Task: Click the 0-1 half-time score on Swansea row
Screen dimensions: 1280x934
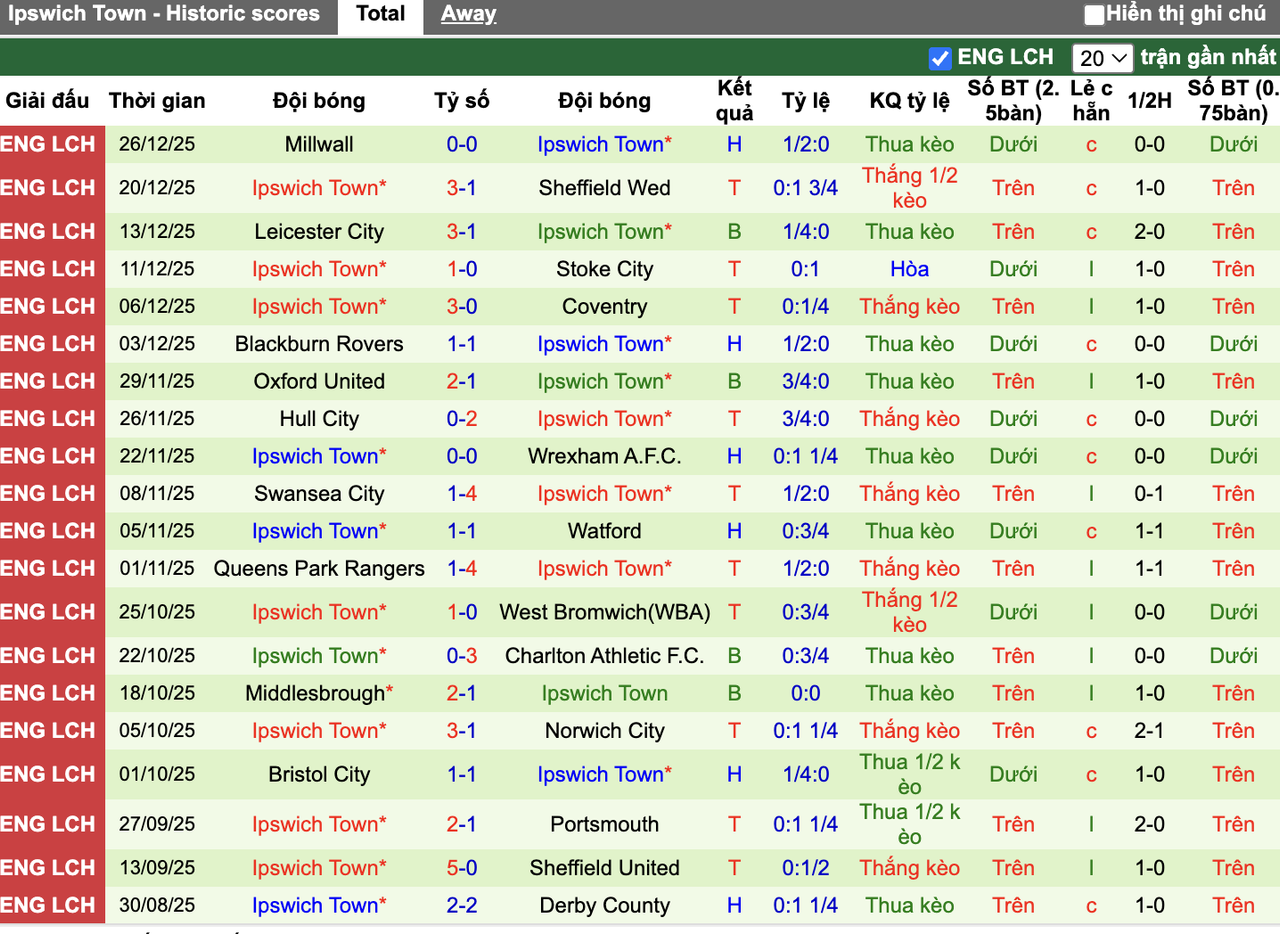Action: [x=1150, y=494]
